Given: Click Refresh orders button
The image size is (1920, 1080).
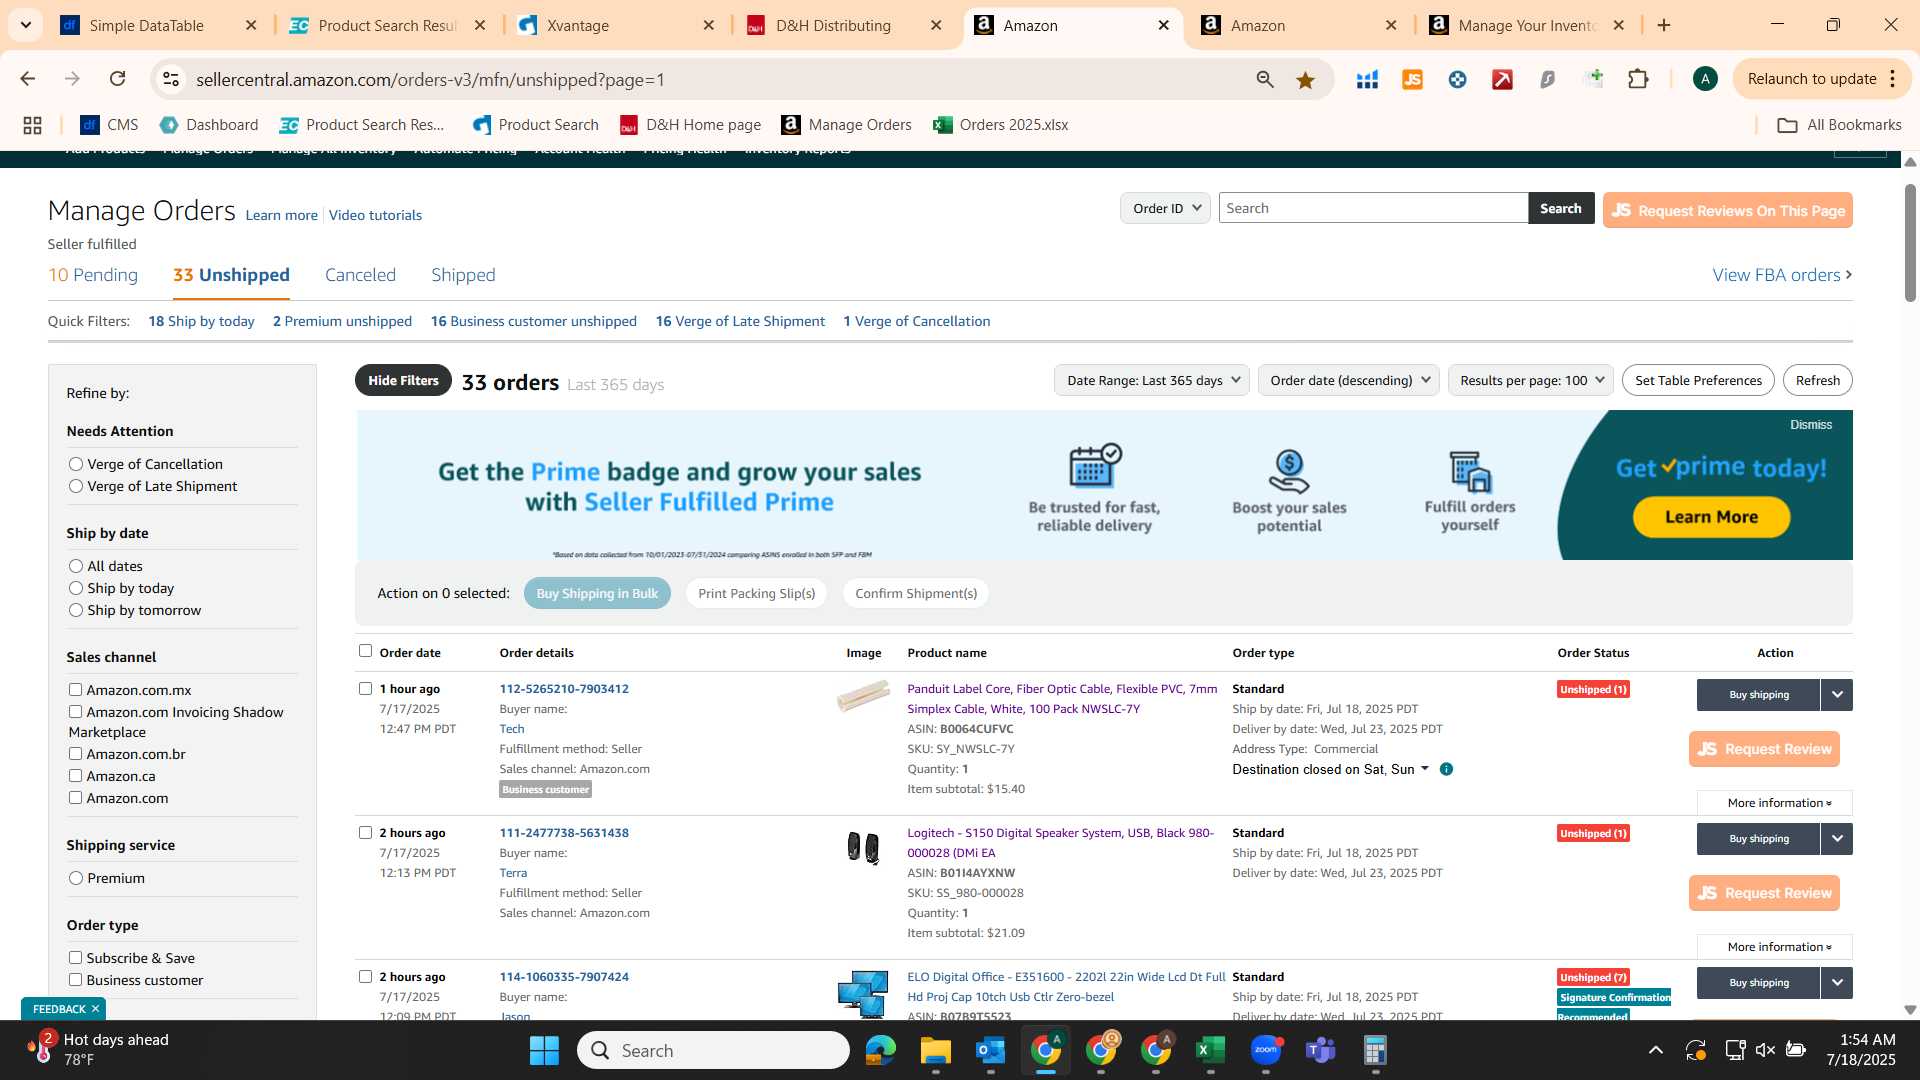Looking at the screenshot, I should 1817,380.
